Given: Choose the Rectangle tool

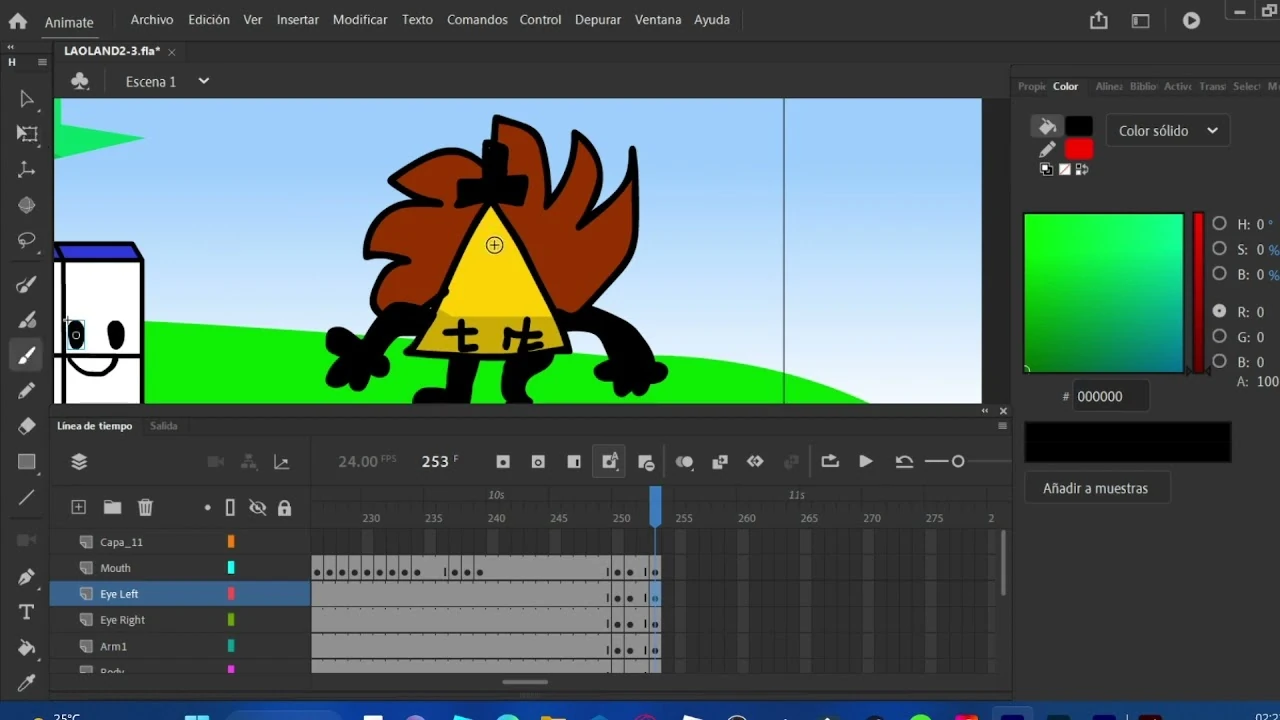Looking at the screenshot, I should (27, 462).
